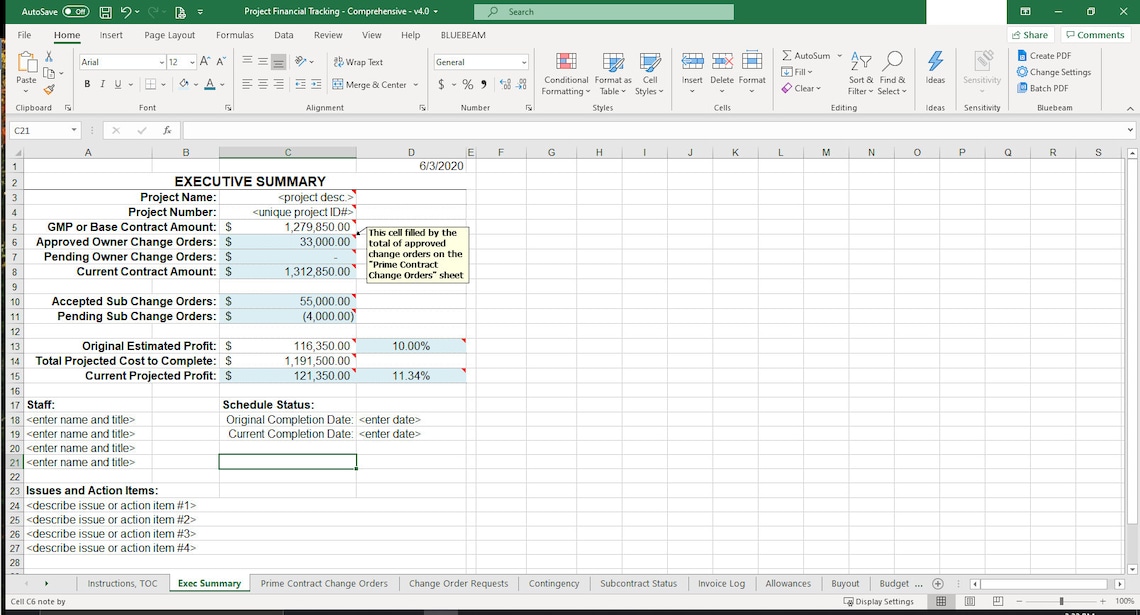Expand the Merge & Center dropdown arrow
This screenshot has width=1140, height=615.
[x=417, y=84]
